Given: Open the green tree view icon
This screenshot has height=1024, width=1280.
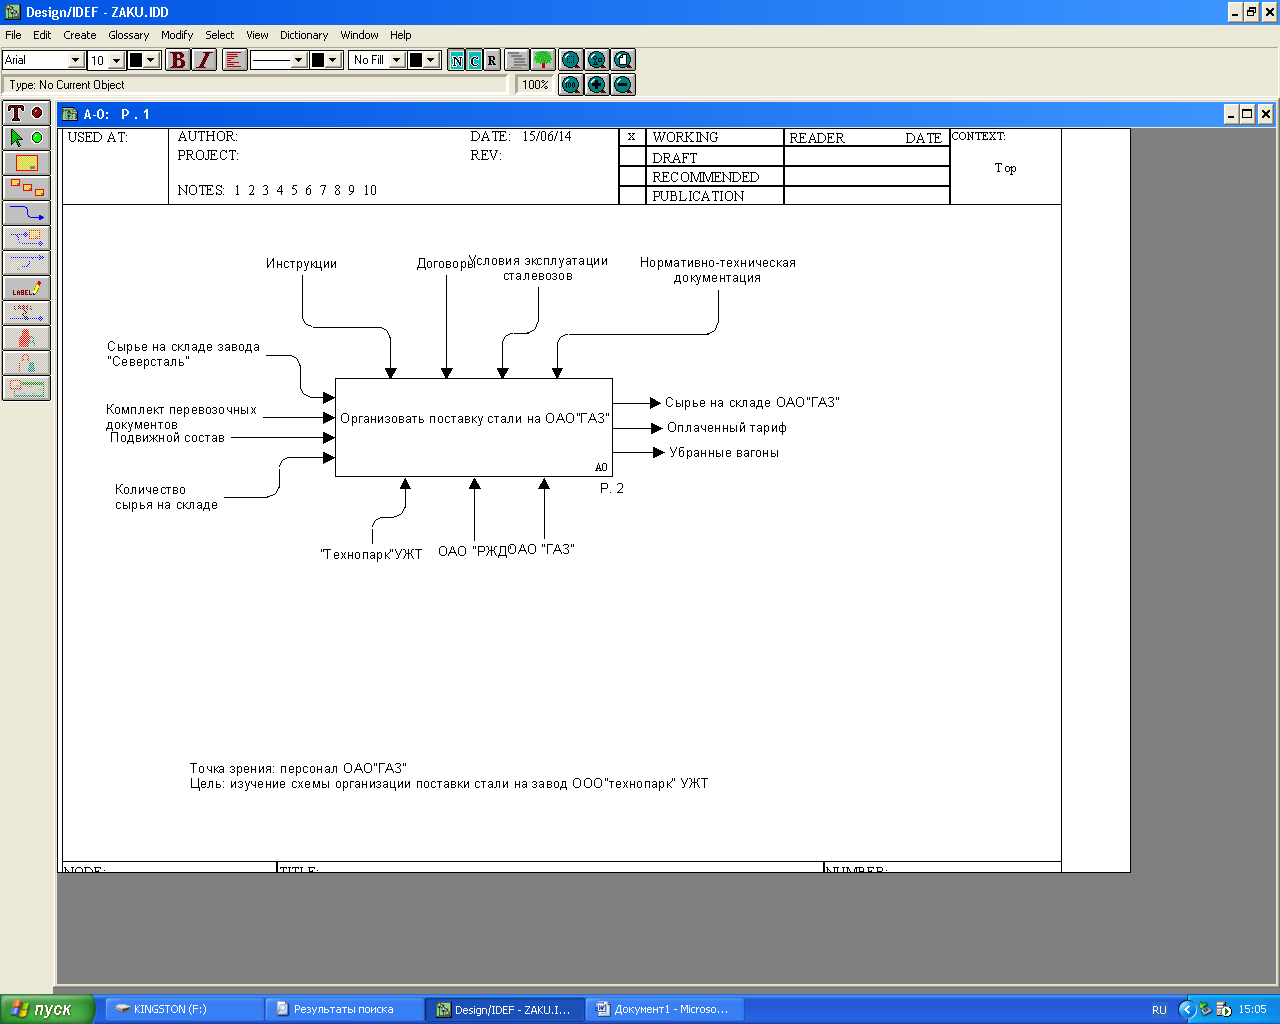Looking at the screenshot, I should click(x=543, y=60).
